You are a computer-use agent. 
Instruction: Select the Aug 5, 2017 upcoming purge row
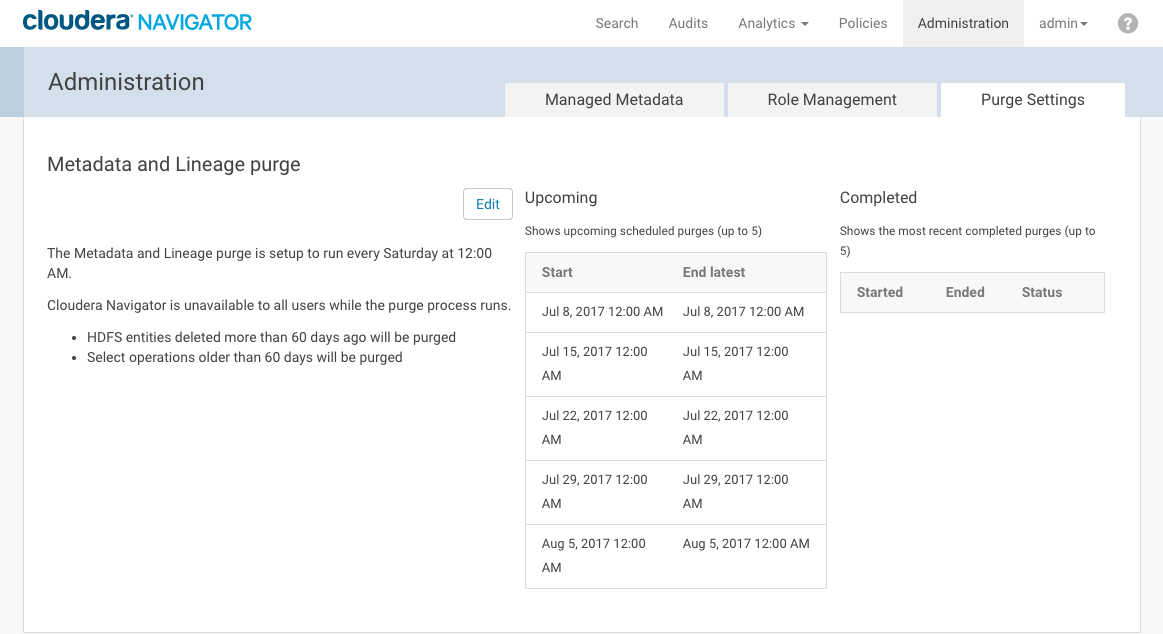point(675,556)
